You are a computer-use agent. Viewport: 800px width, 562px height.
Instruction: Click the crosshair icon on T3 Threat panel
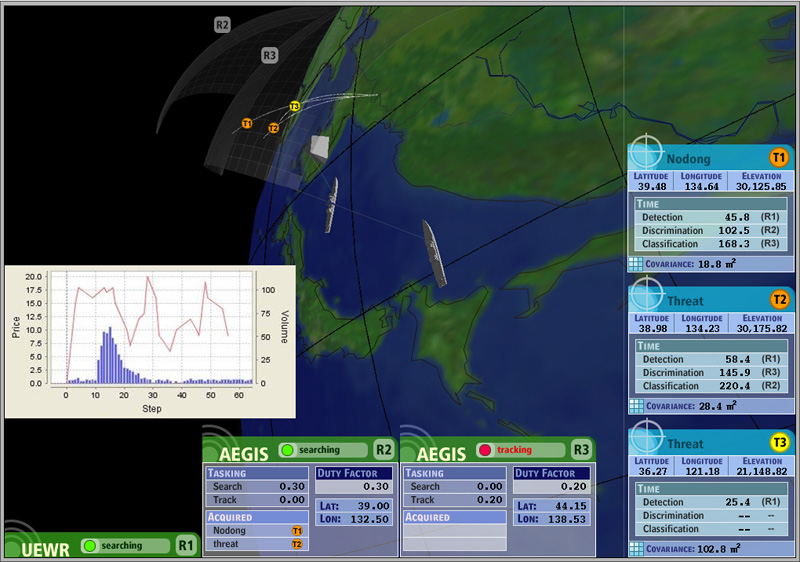click(x=646, y=436)
